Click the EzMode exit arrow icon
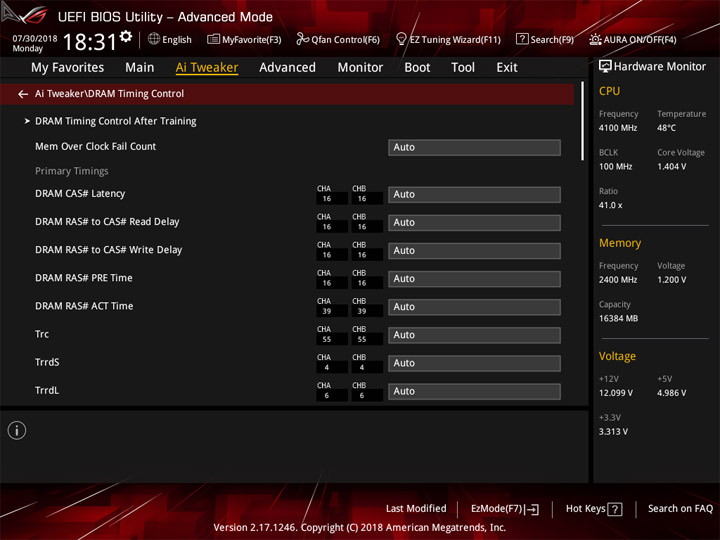 coord(533,509)
